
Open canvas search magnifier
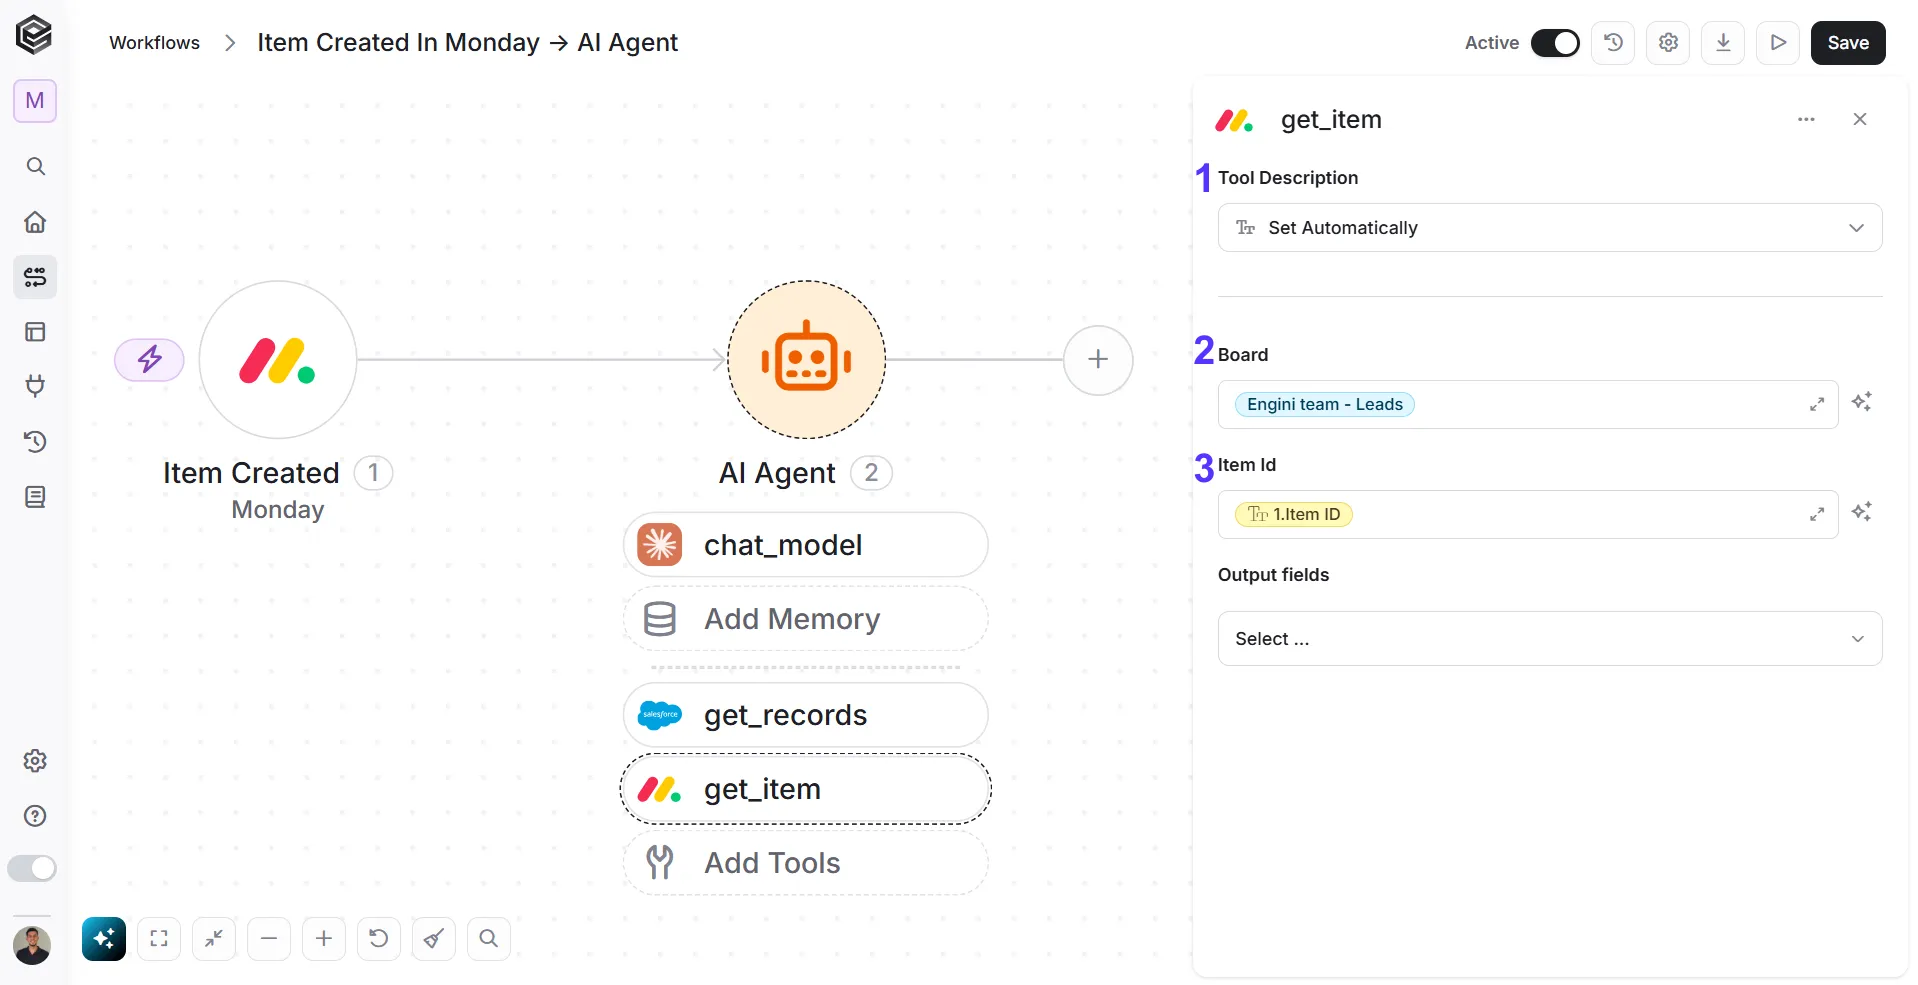click(x=489, y=939)
